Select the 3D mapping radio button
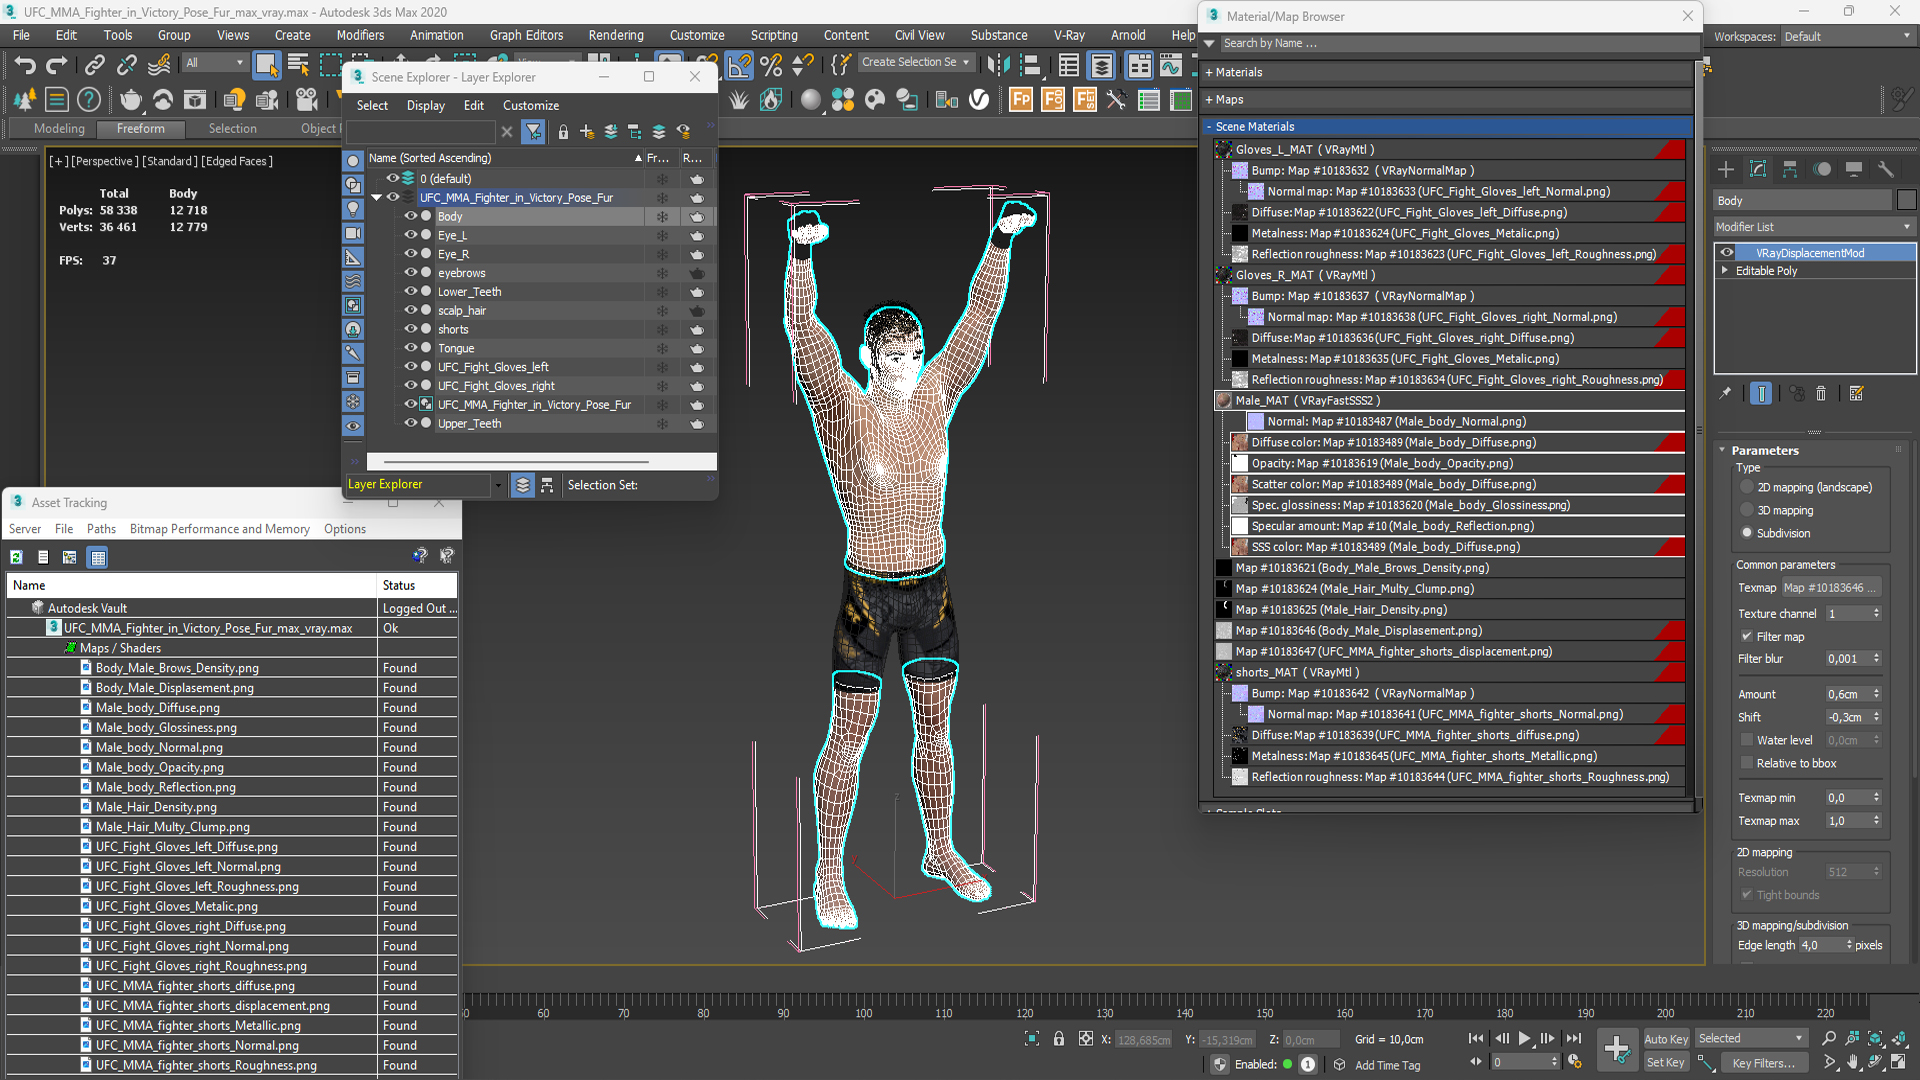Viewport: 1920px width, 1080px height. pos(1747,510)
